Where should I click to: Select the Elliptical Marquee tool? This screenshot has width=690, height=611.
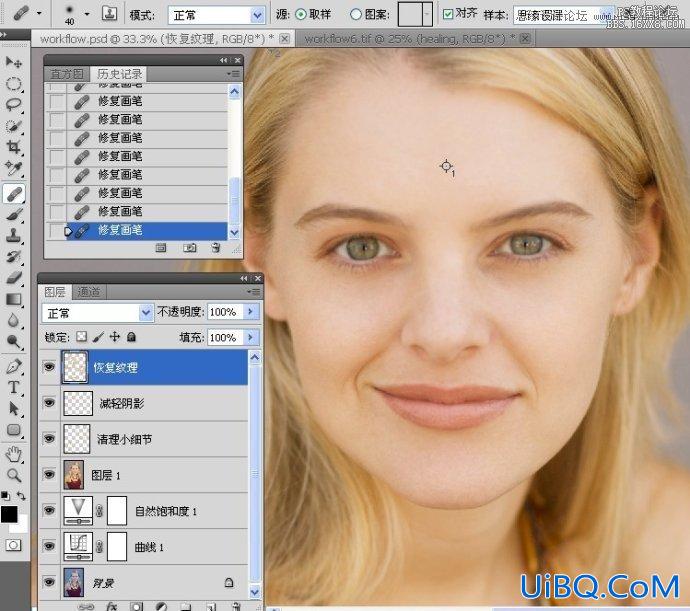pos(14,84)
